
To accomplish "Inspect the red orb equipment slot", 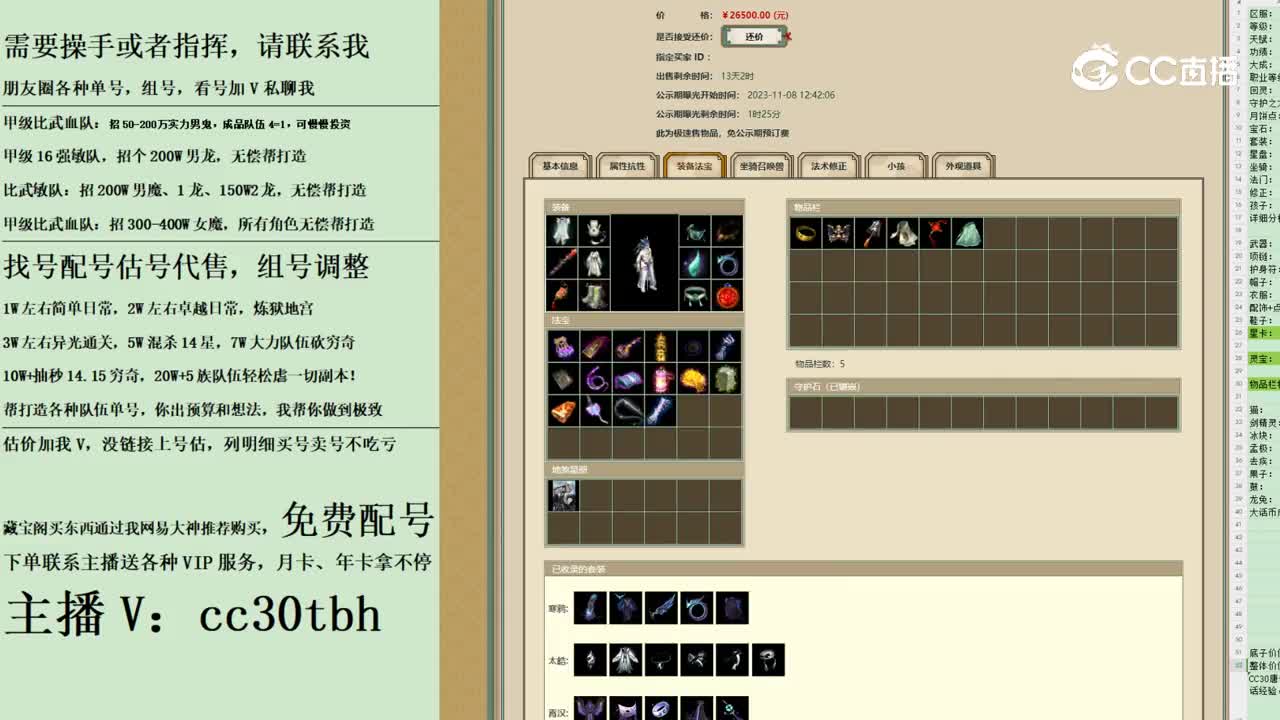I will click(727, 295).
